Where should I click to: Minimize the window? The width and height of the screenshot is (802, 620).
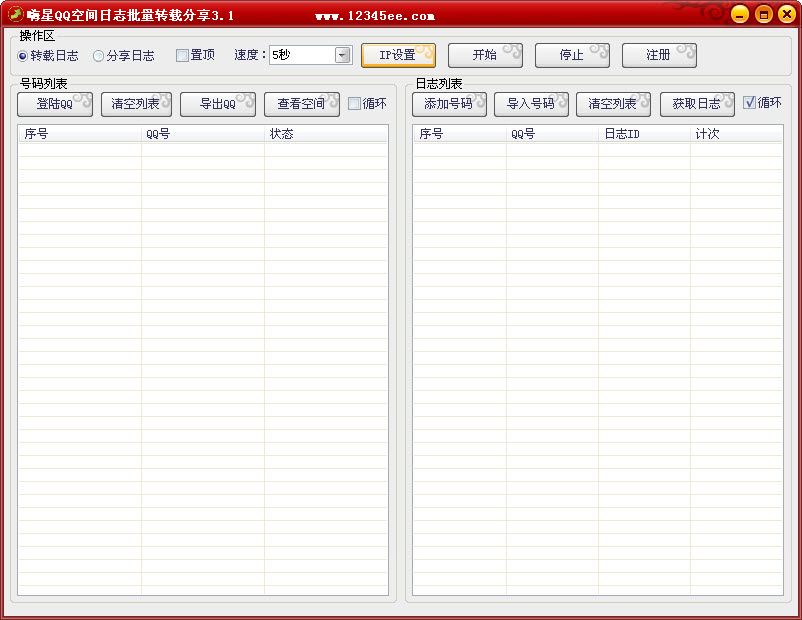coord(740,14)
